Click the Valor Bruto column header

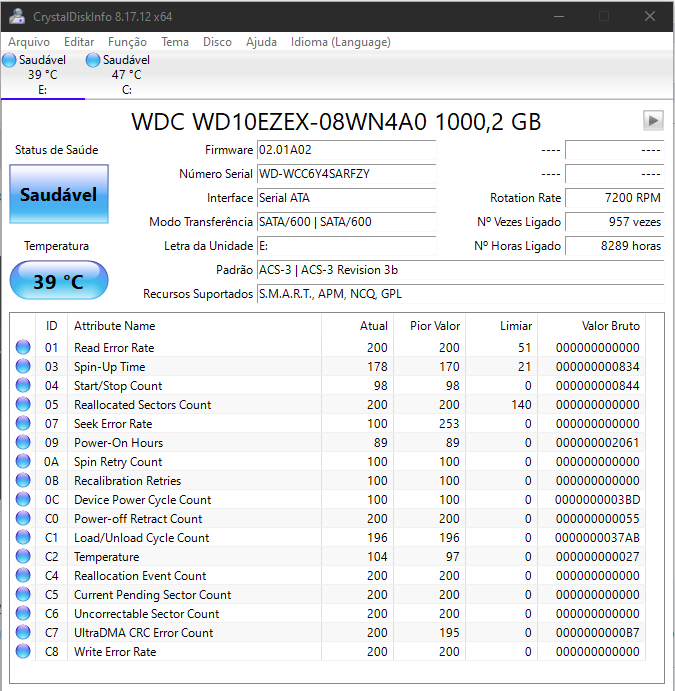point(592,326)
